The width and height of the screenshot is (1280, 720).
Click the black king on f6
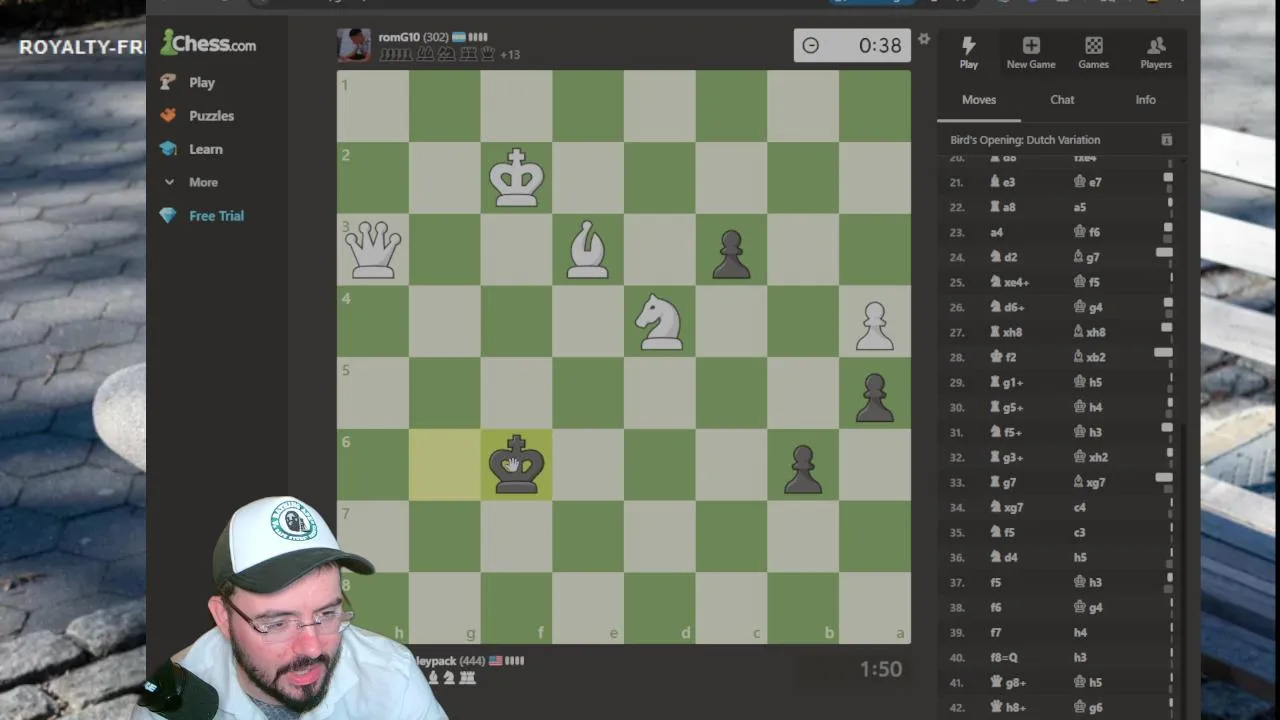point(516,465)
